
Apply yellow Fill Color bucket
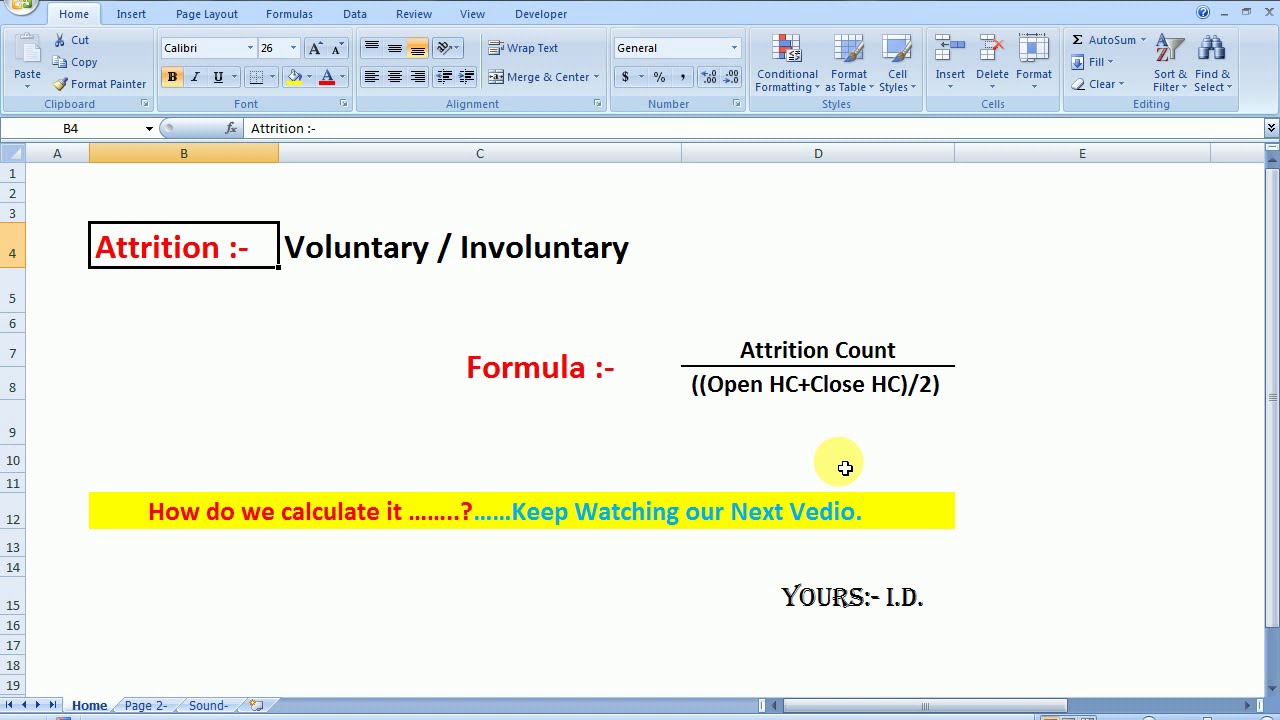(294, 77)
